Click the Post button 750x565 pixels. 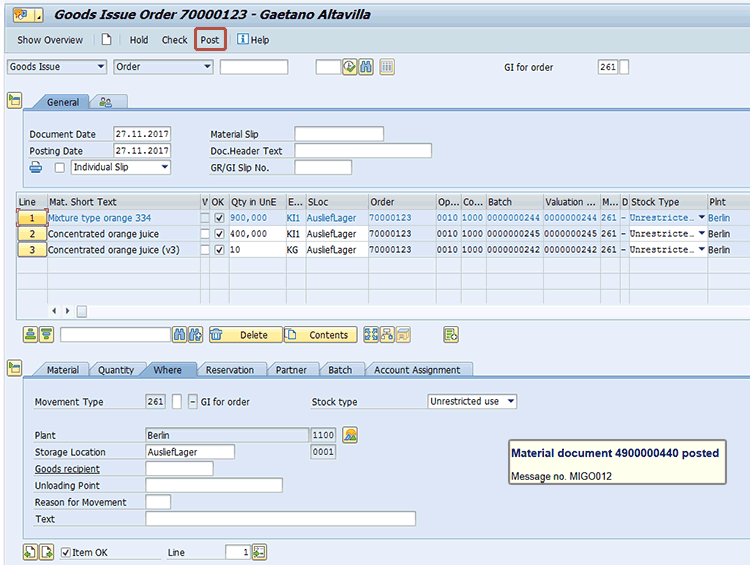210,40
